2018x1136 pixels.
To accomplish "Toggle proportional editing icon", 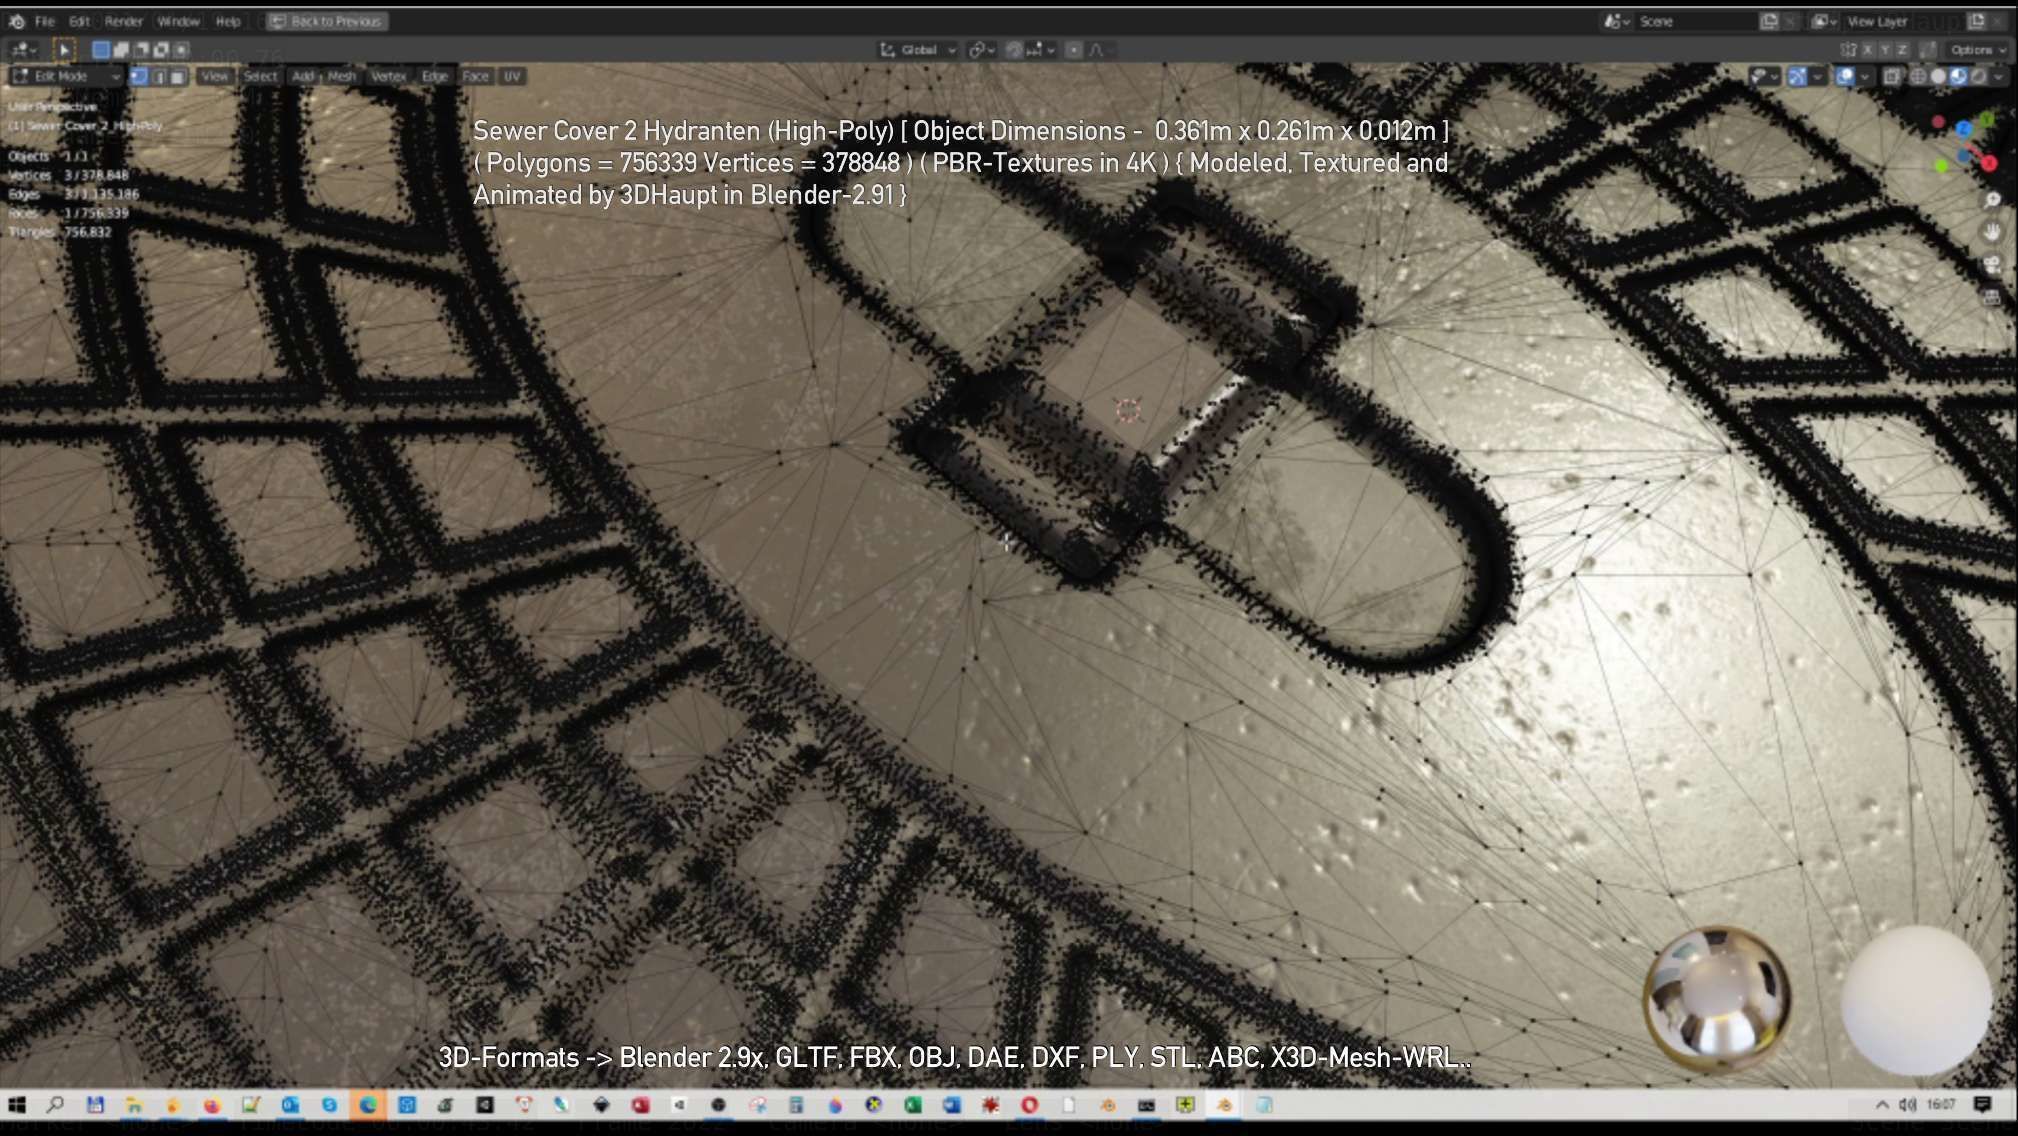I will click(1073, 49).
